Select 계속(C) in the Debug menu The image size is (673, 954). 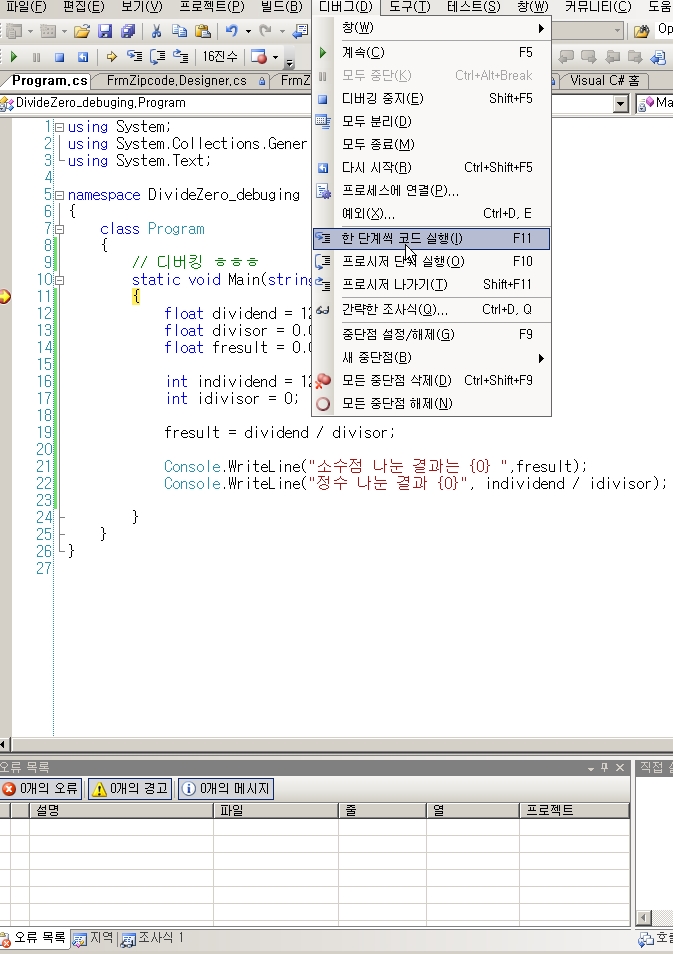[431, 52]
